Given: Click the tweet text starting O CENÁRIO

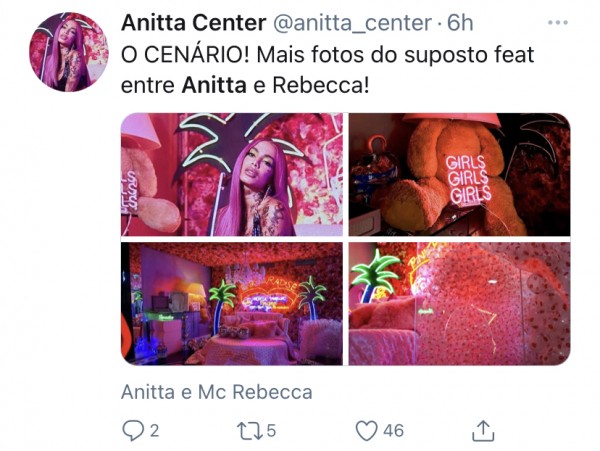Looking at the screenshot, I should (327, 70).
